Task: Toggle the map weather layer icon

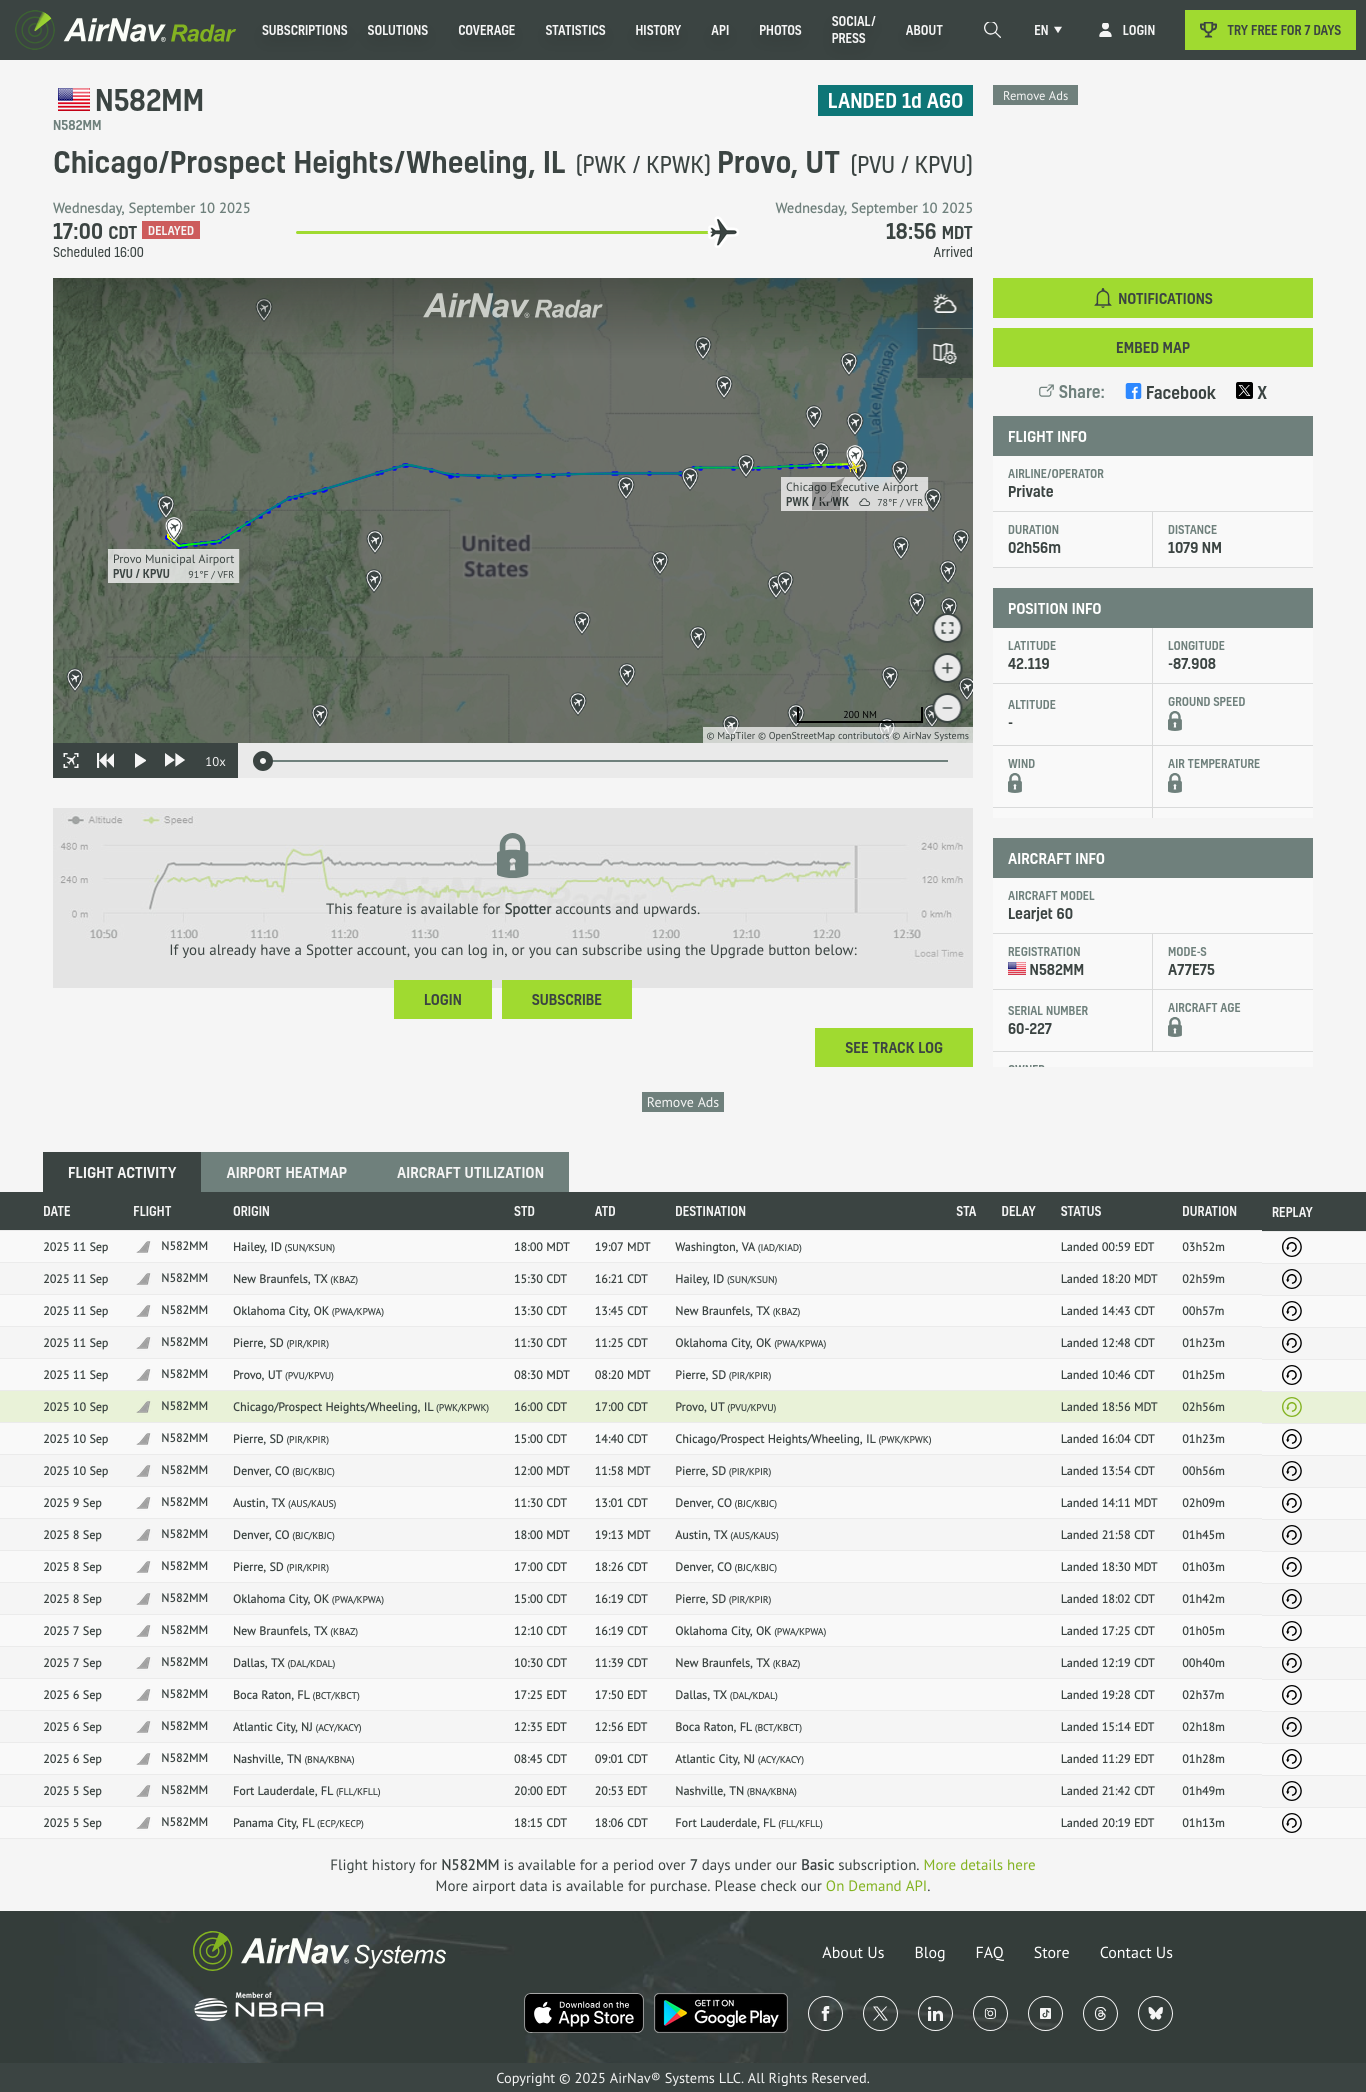Action: pyautogui.click(x=945, y=304)
